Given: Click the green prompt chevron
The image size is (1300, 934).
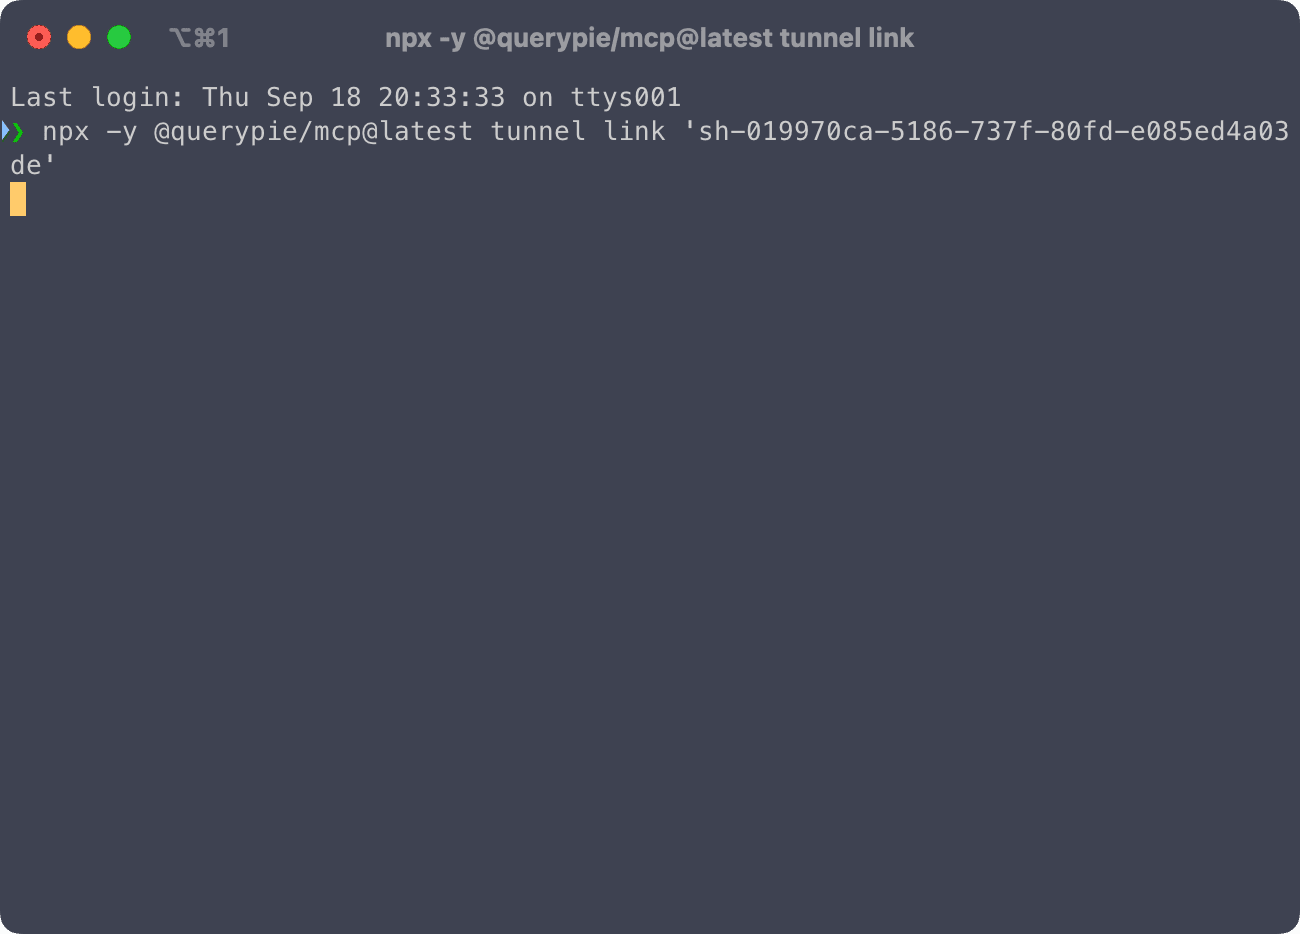Looking at the screenshot, I should (x=19, y=131).
